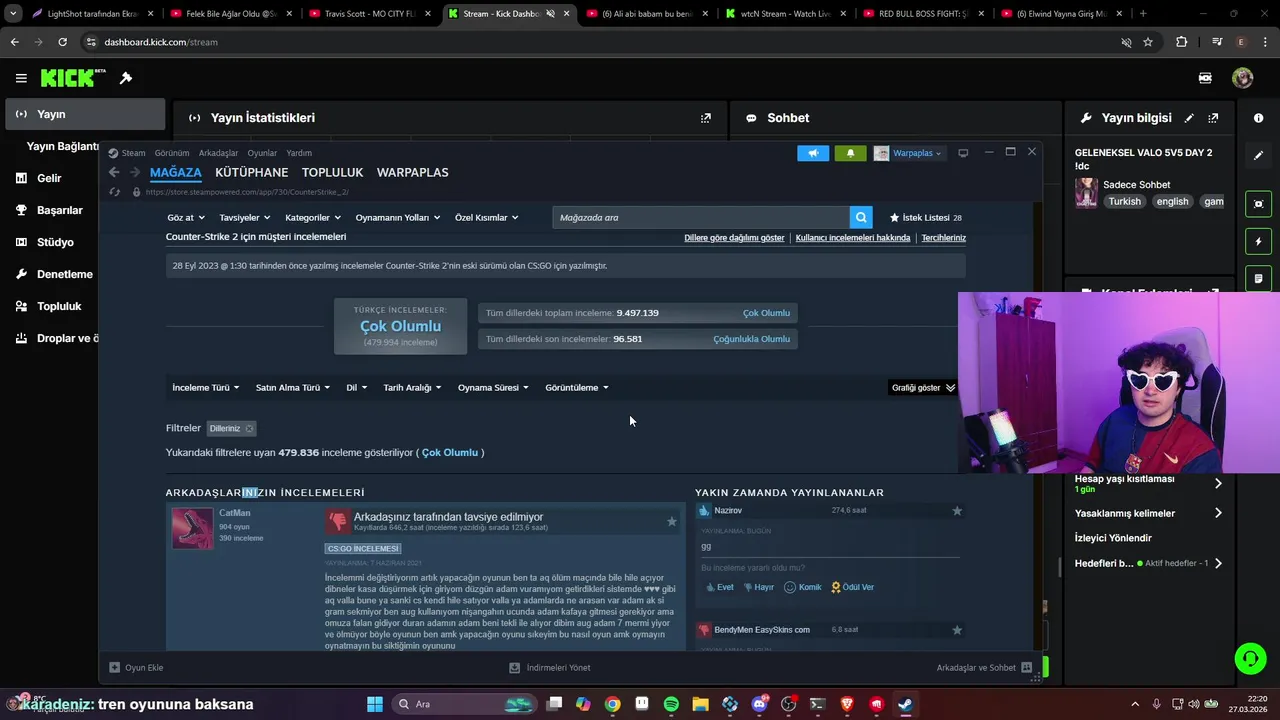Viewport: 1280px width, 720px height.
Task: Bookmark this page with the star
Action: click(1148, 42)
